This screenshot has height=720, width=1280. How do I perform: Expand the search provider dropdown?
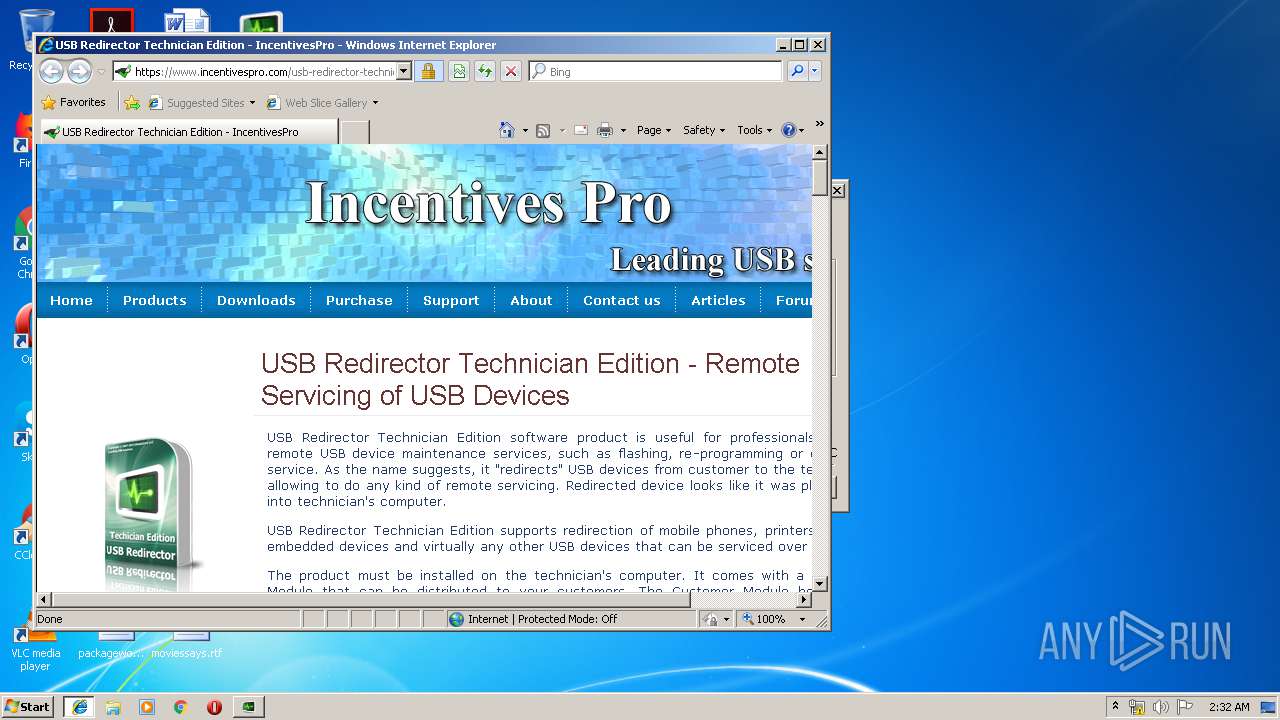pos(815,71)
